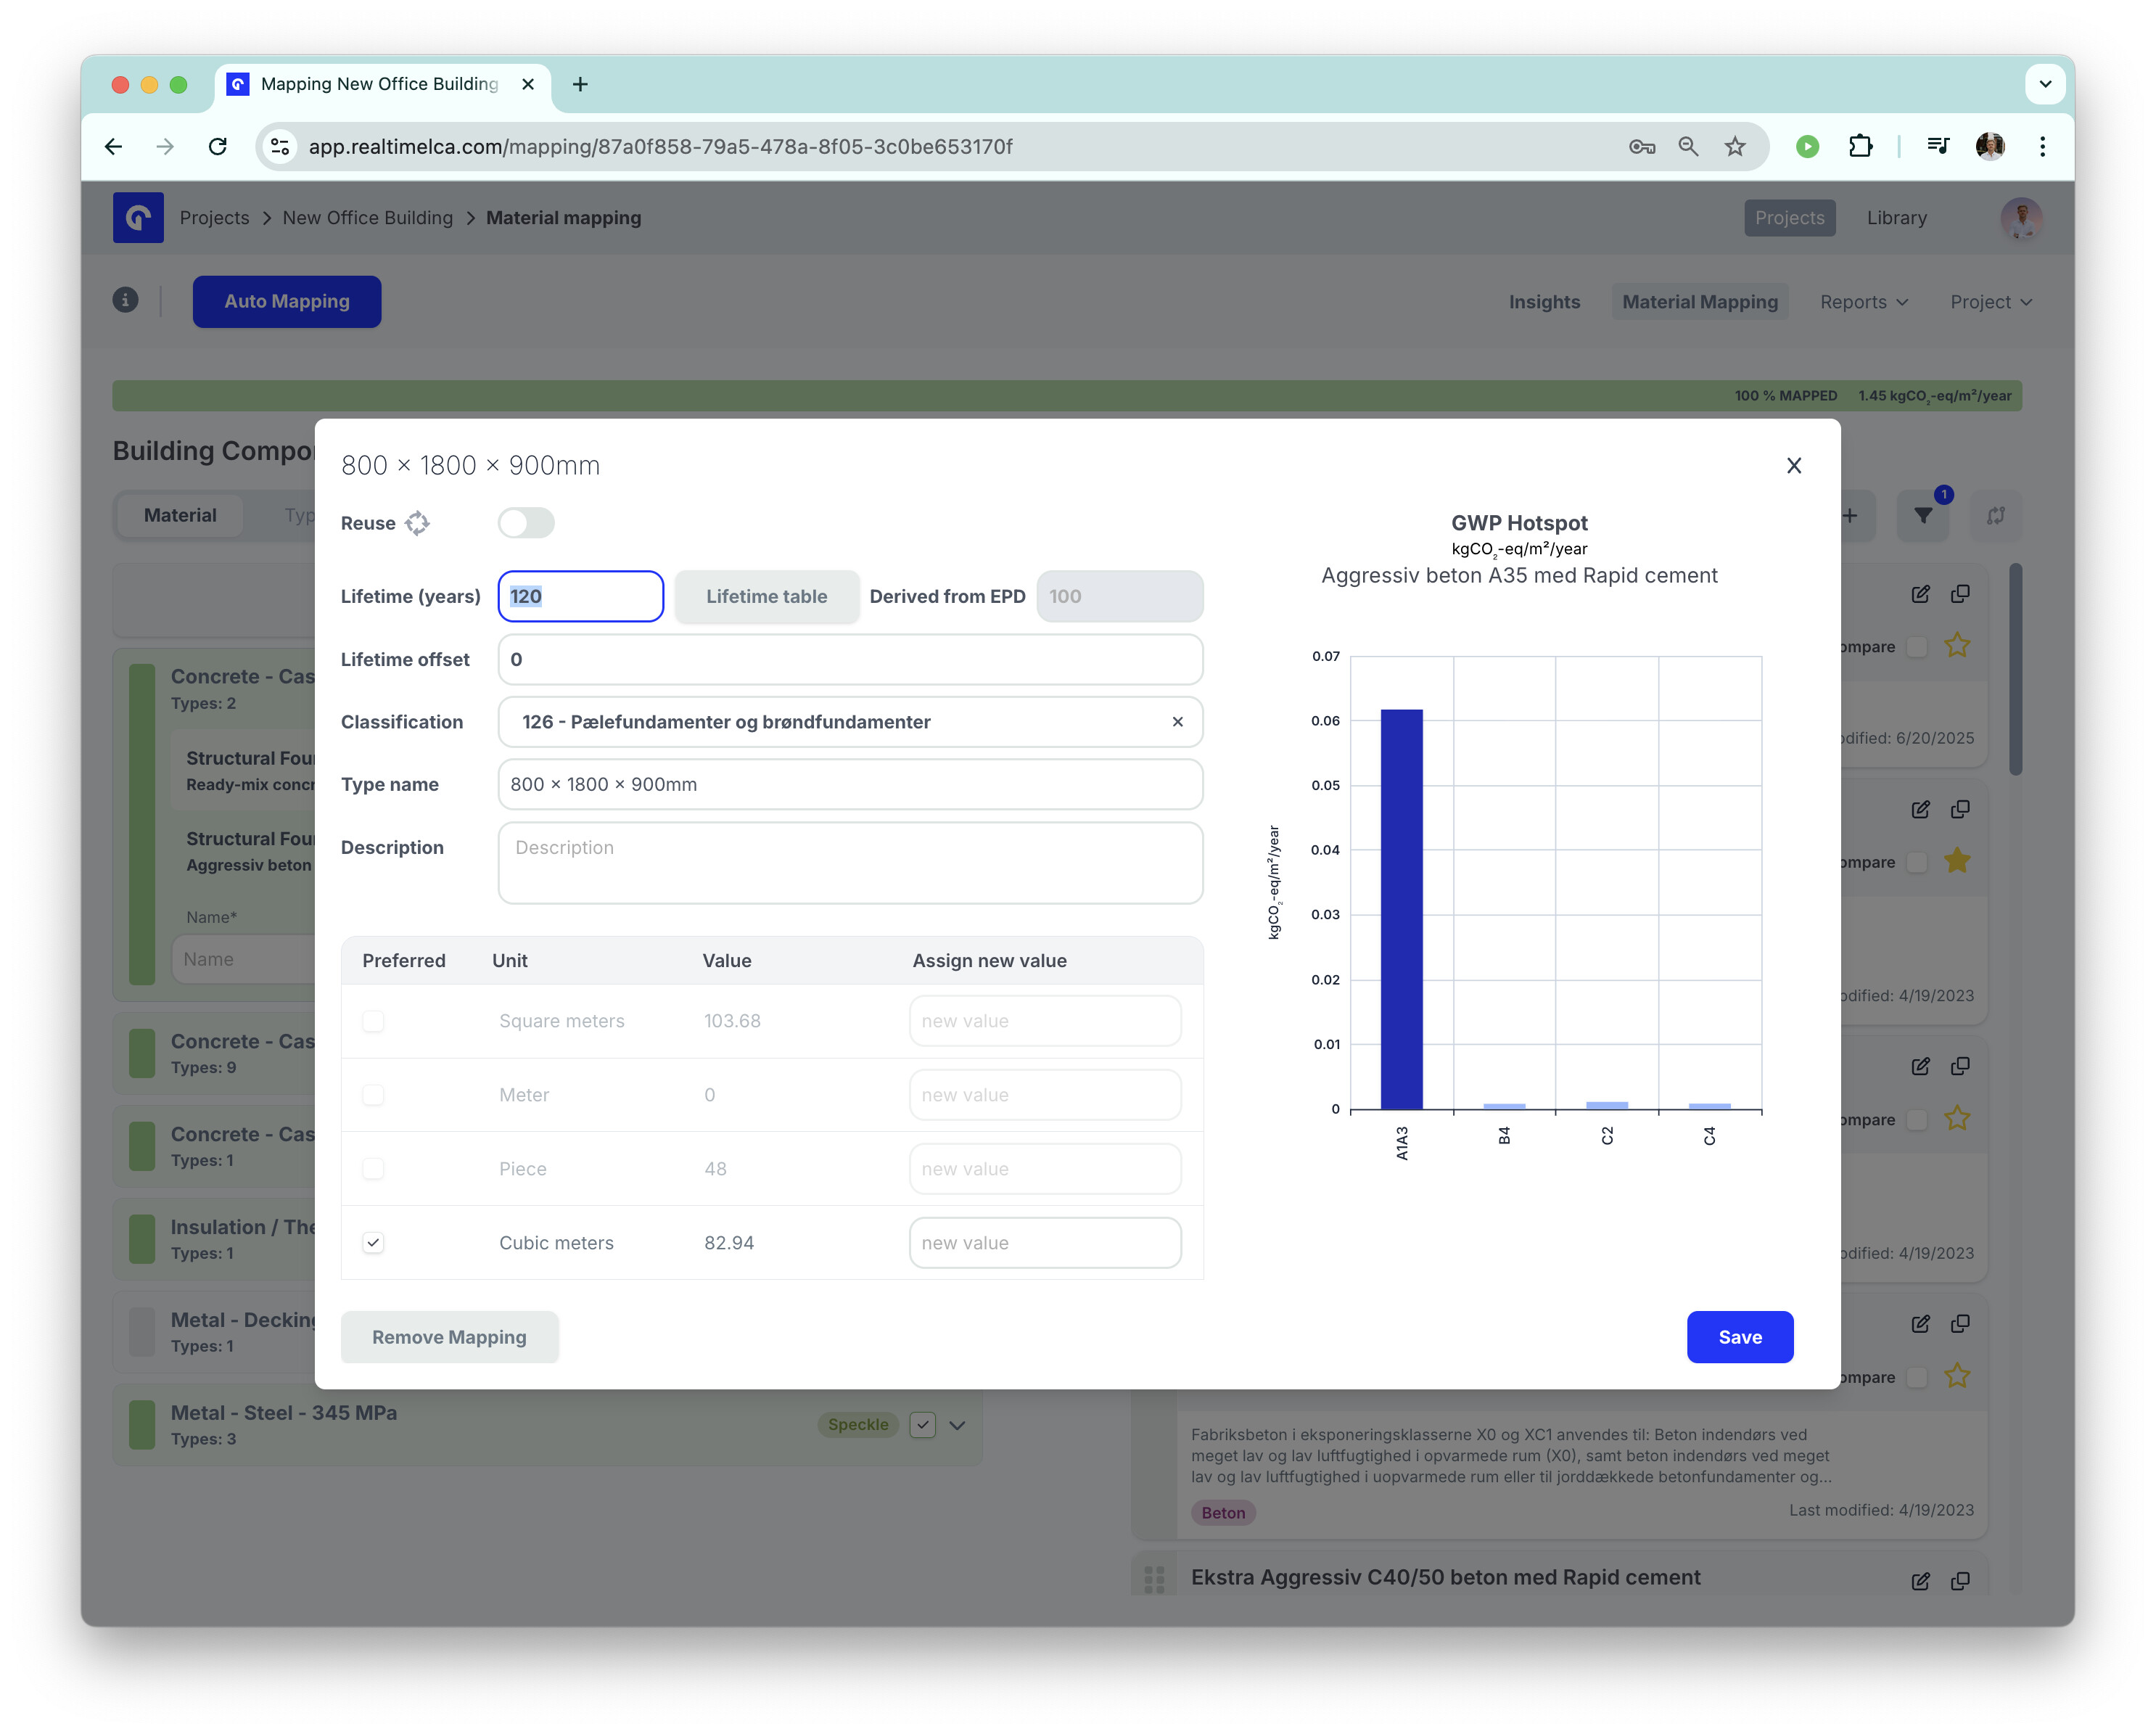Clear the classification with its X icon

[1177, 722]
